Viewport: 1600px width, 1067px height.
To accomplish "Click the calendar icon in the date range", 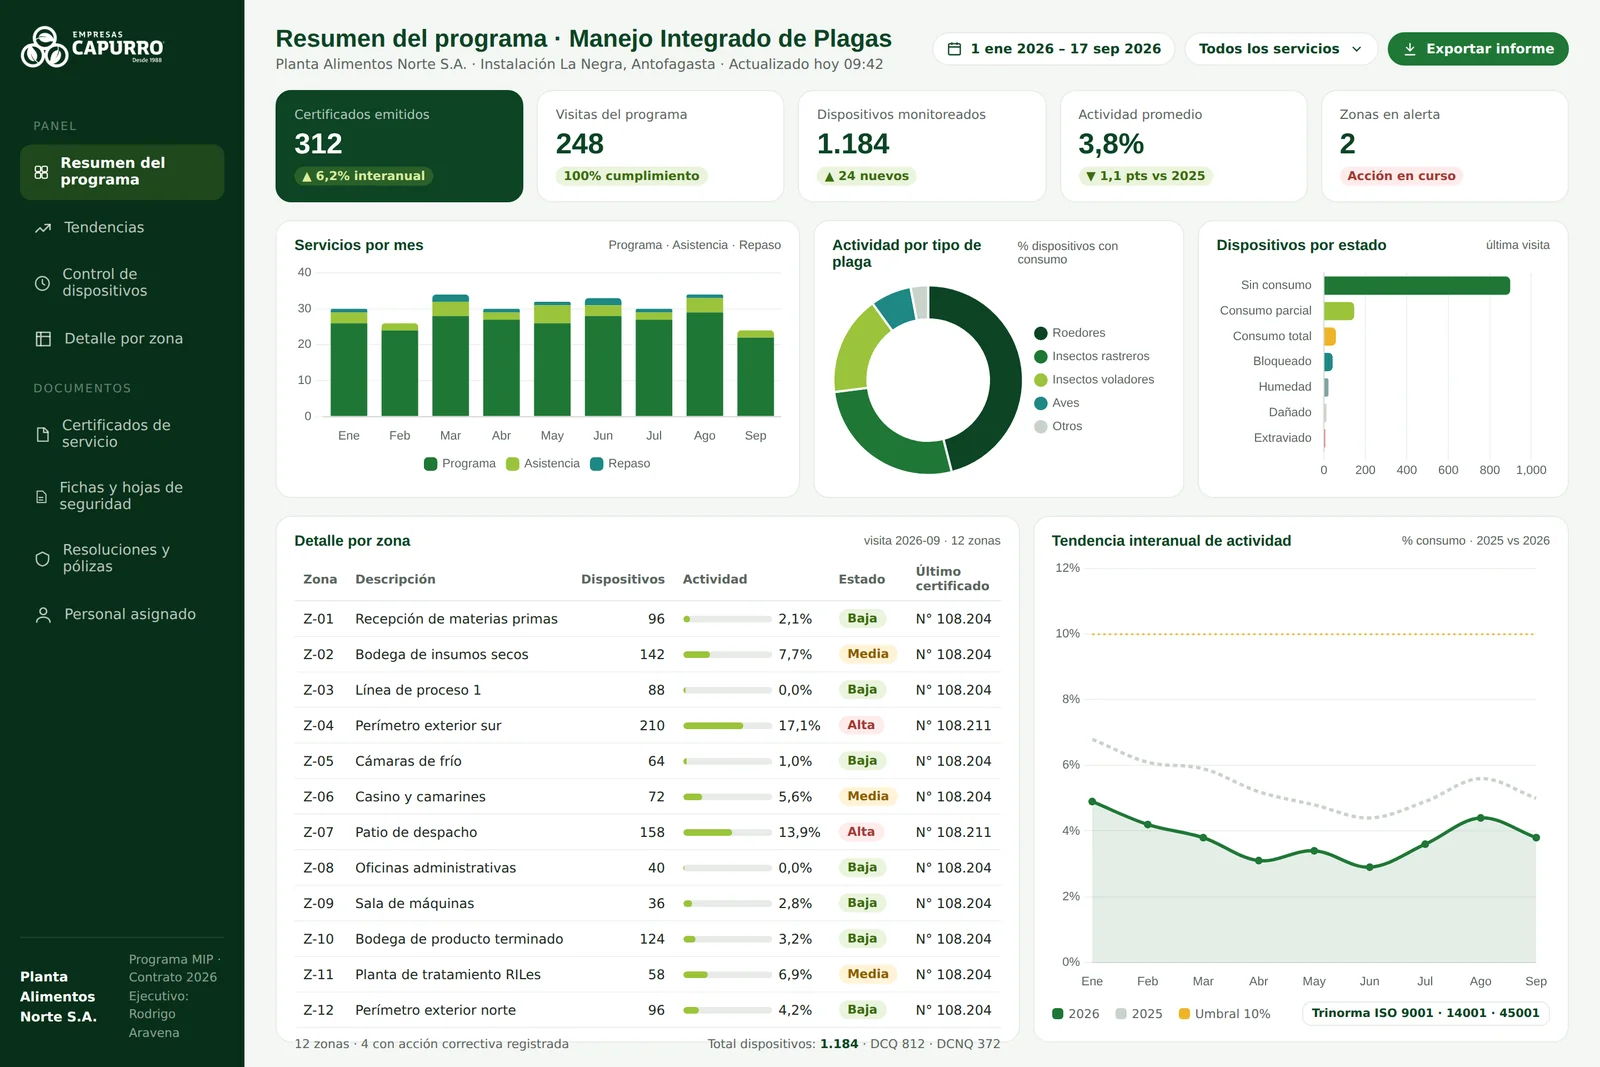I will (x=954, y=49).
